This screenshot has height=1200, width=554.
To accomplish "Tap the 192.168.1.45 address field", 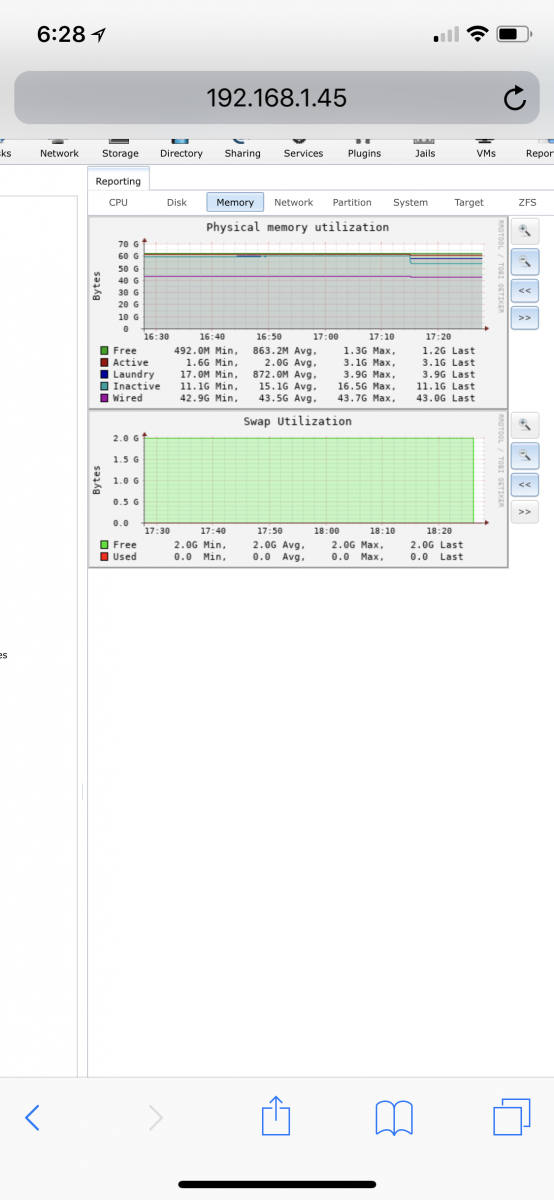I will tap(277, 98).
